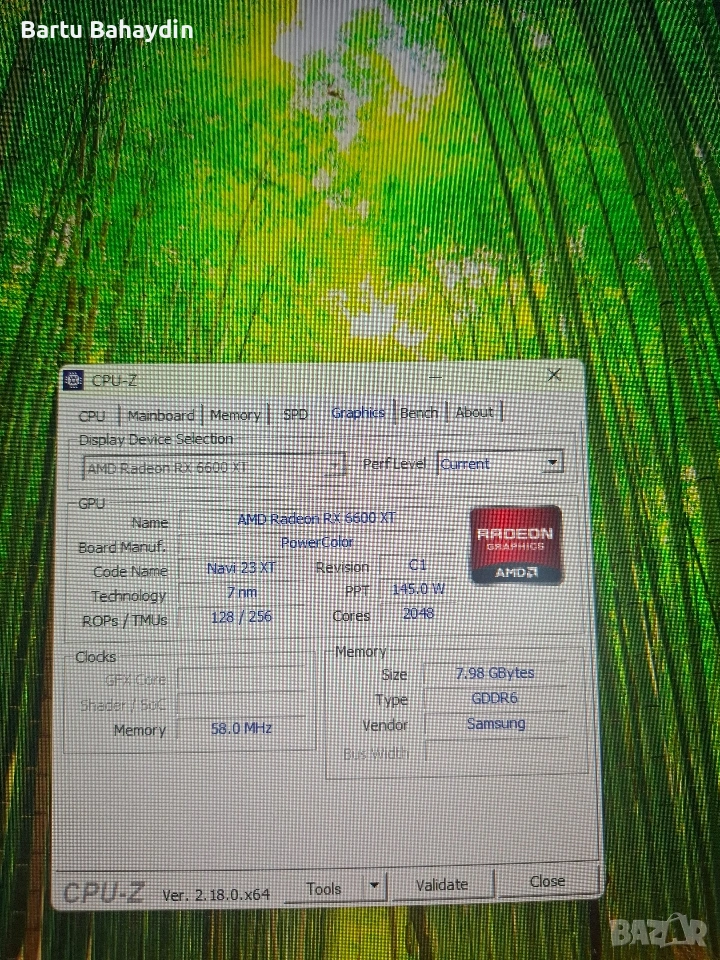720x960 pixels.
Task: Select the Graphics tab
Action: pyautogui.click(x=358, y=413)
